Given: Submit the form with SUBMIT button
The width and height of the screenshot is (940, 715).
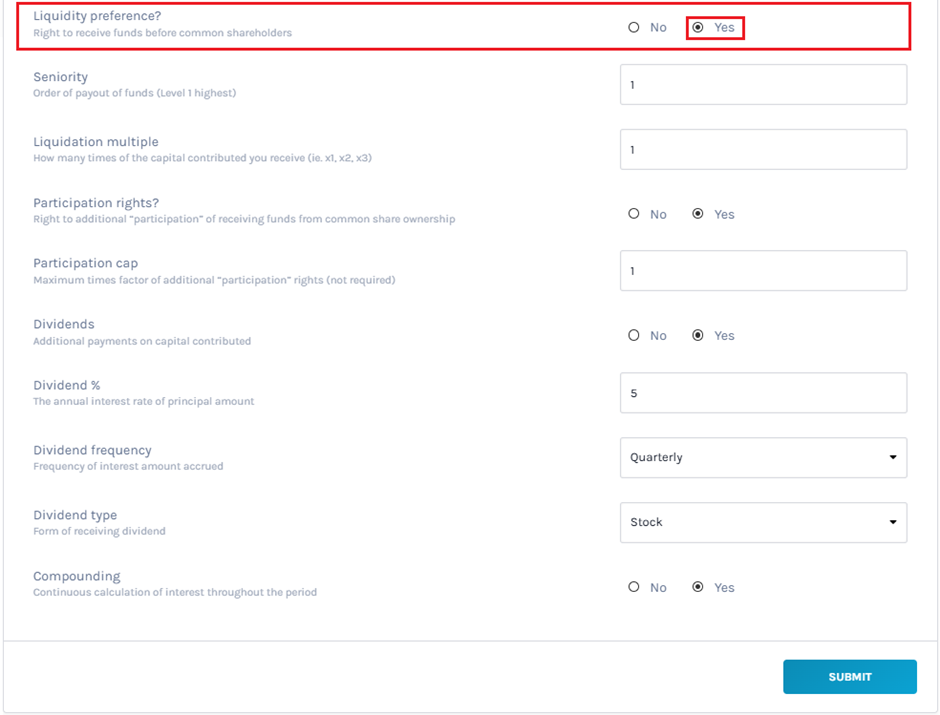Looking at the screenshot, I should 849,677.
